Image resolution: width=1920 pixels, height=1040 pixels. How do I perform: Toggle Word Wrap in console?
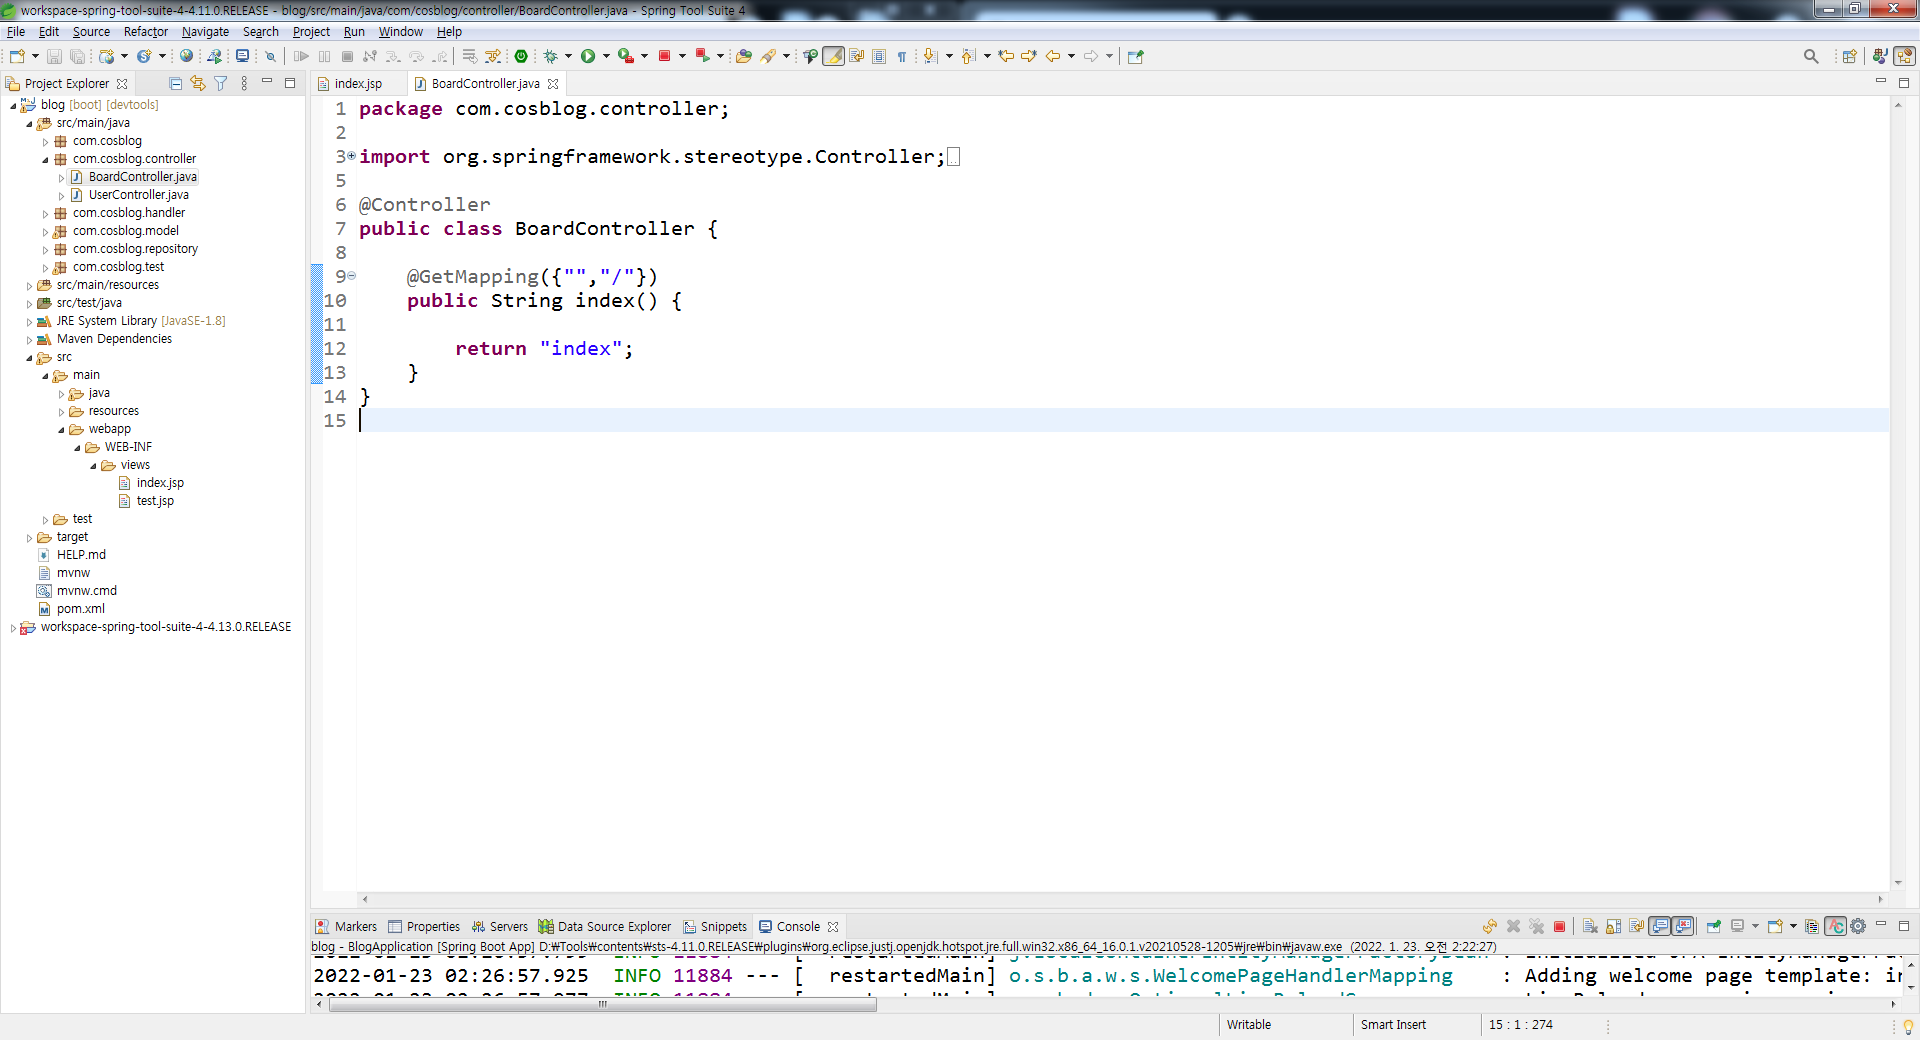[1636, 926]
